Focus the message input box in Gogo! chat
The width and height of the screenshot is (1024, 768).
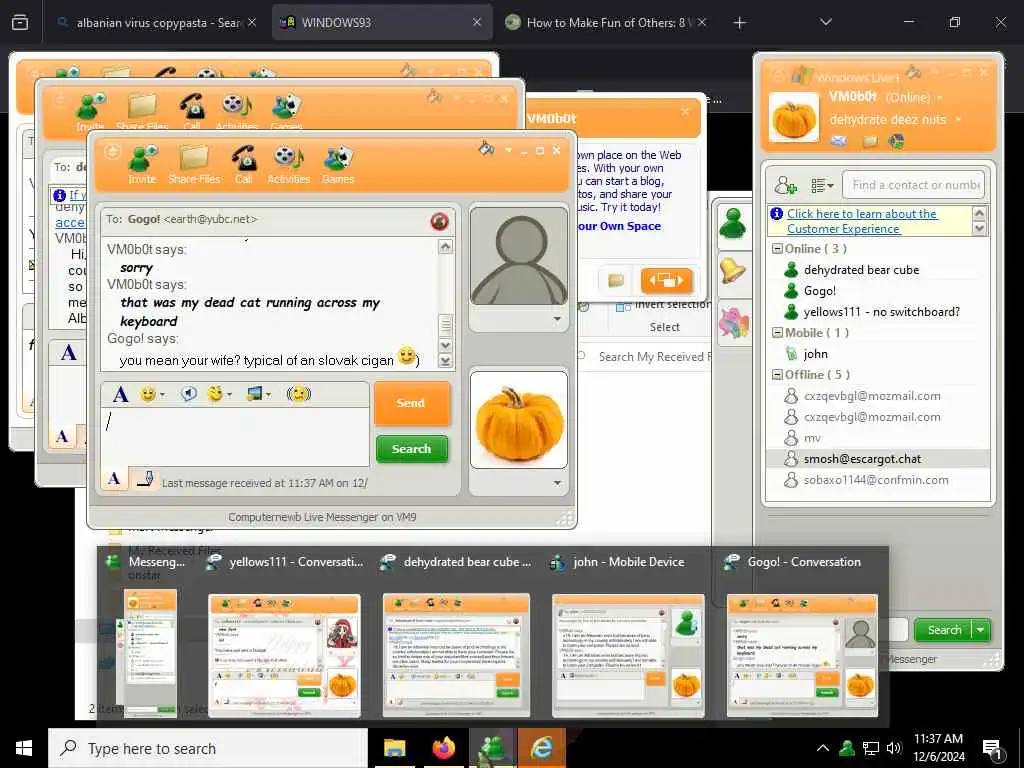point(235,437)
